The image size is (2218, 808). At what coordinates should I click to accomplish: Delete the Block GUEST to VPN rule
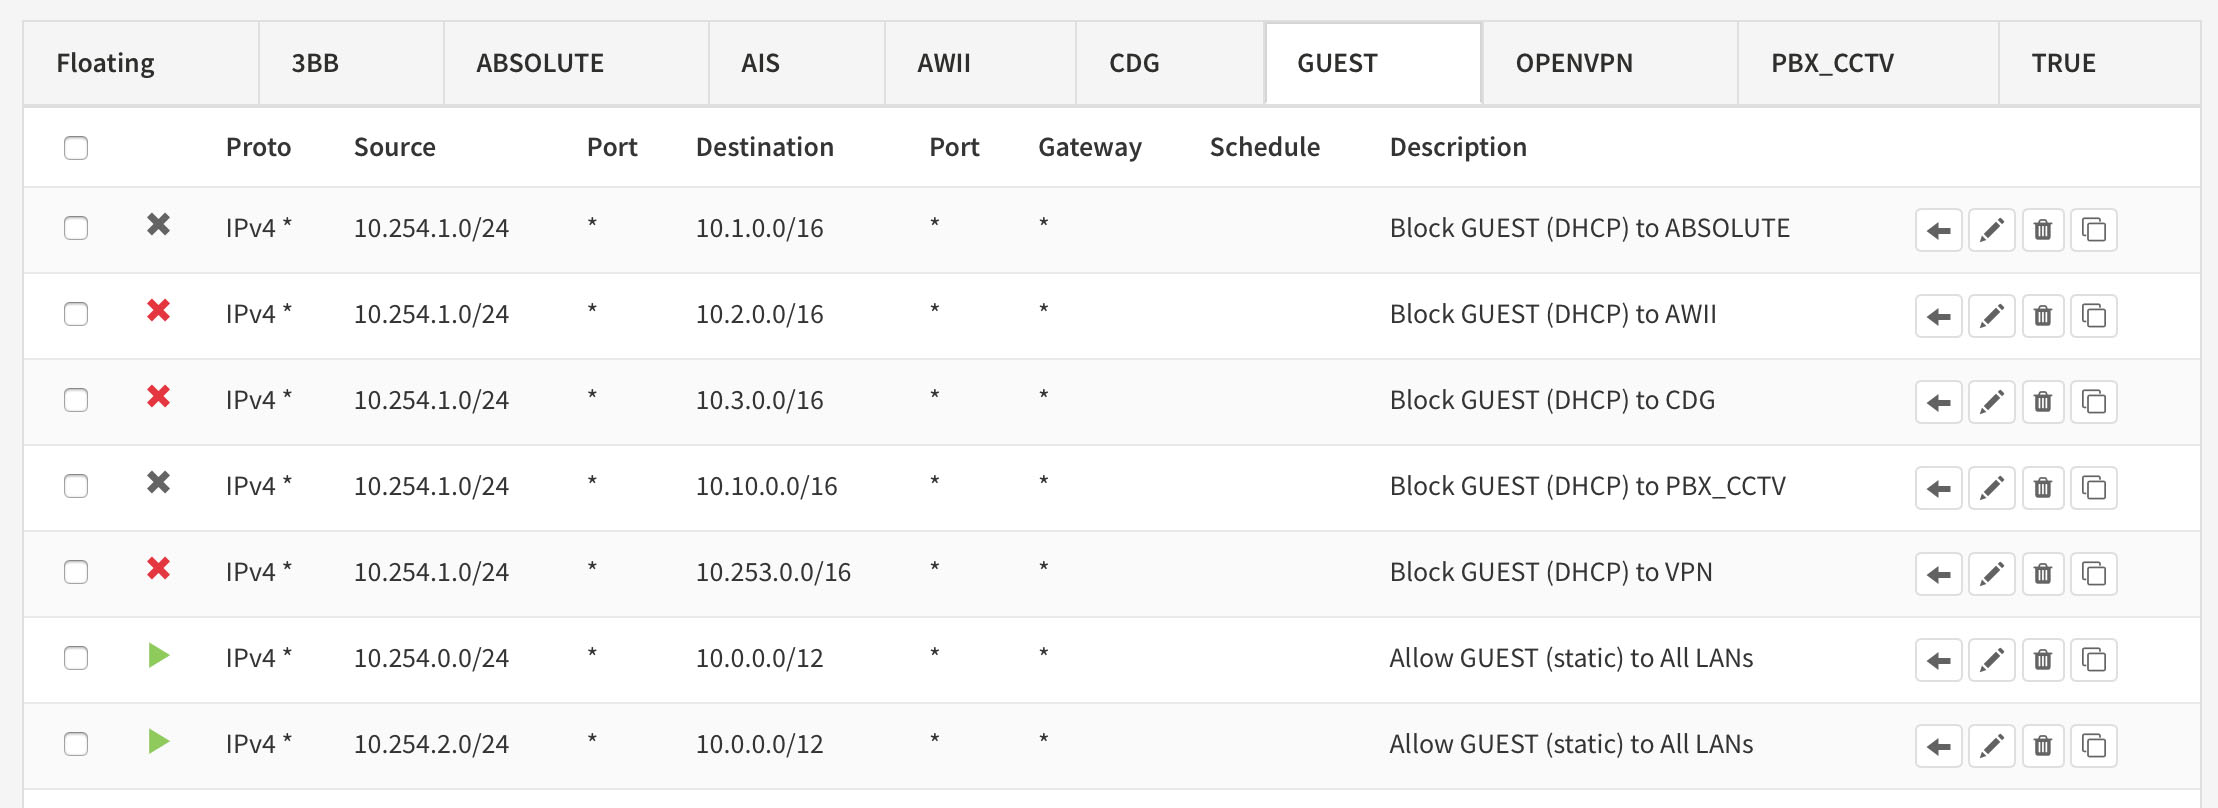pos(2043,574)
